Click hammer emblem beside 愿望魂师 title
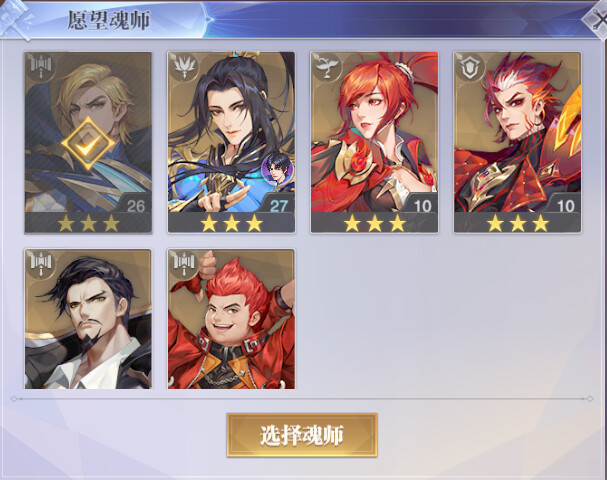The height and width of the screenshot is (480, 607). pos(15,19)
